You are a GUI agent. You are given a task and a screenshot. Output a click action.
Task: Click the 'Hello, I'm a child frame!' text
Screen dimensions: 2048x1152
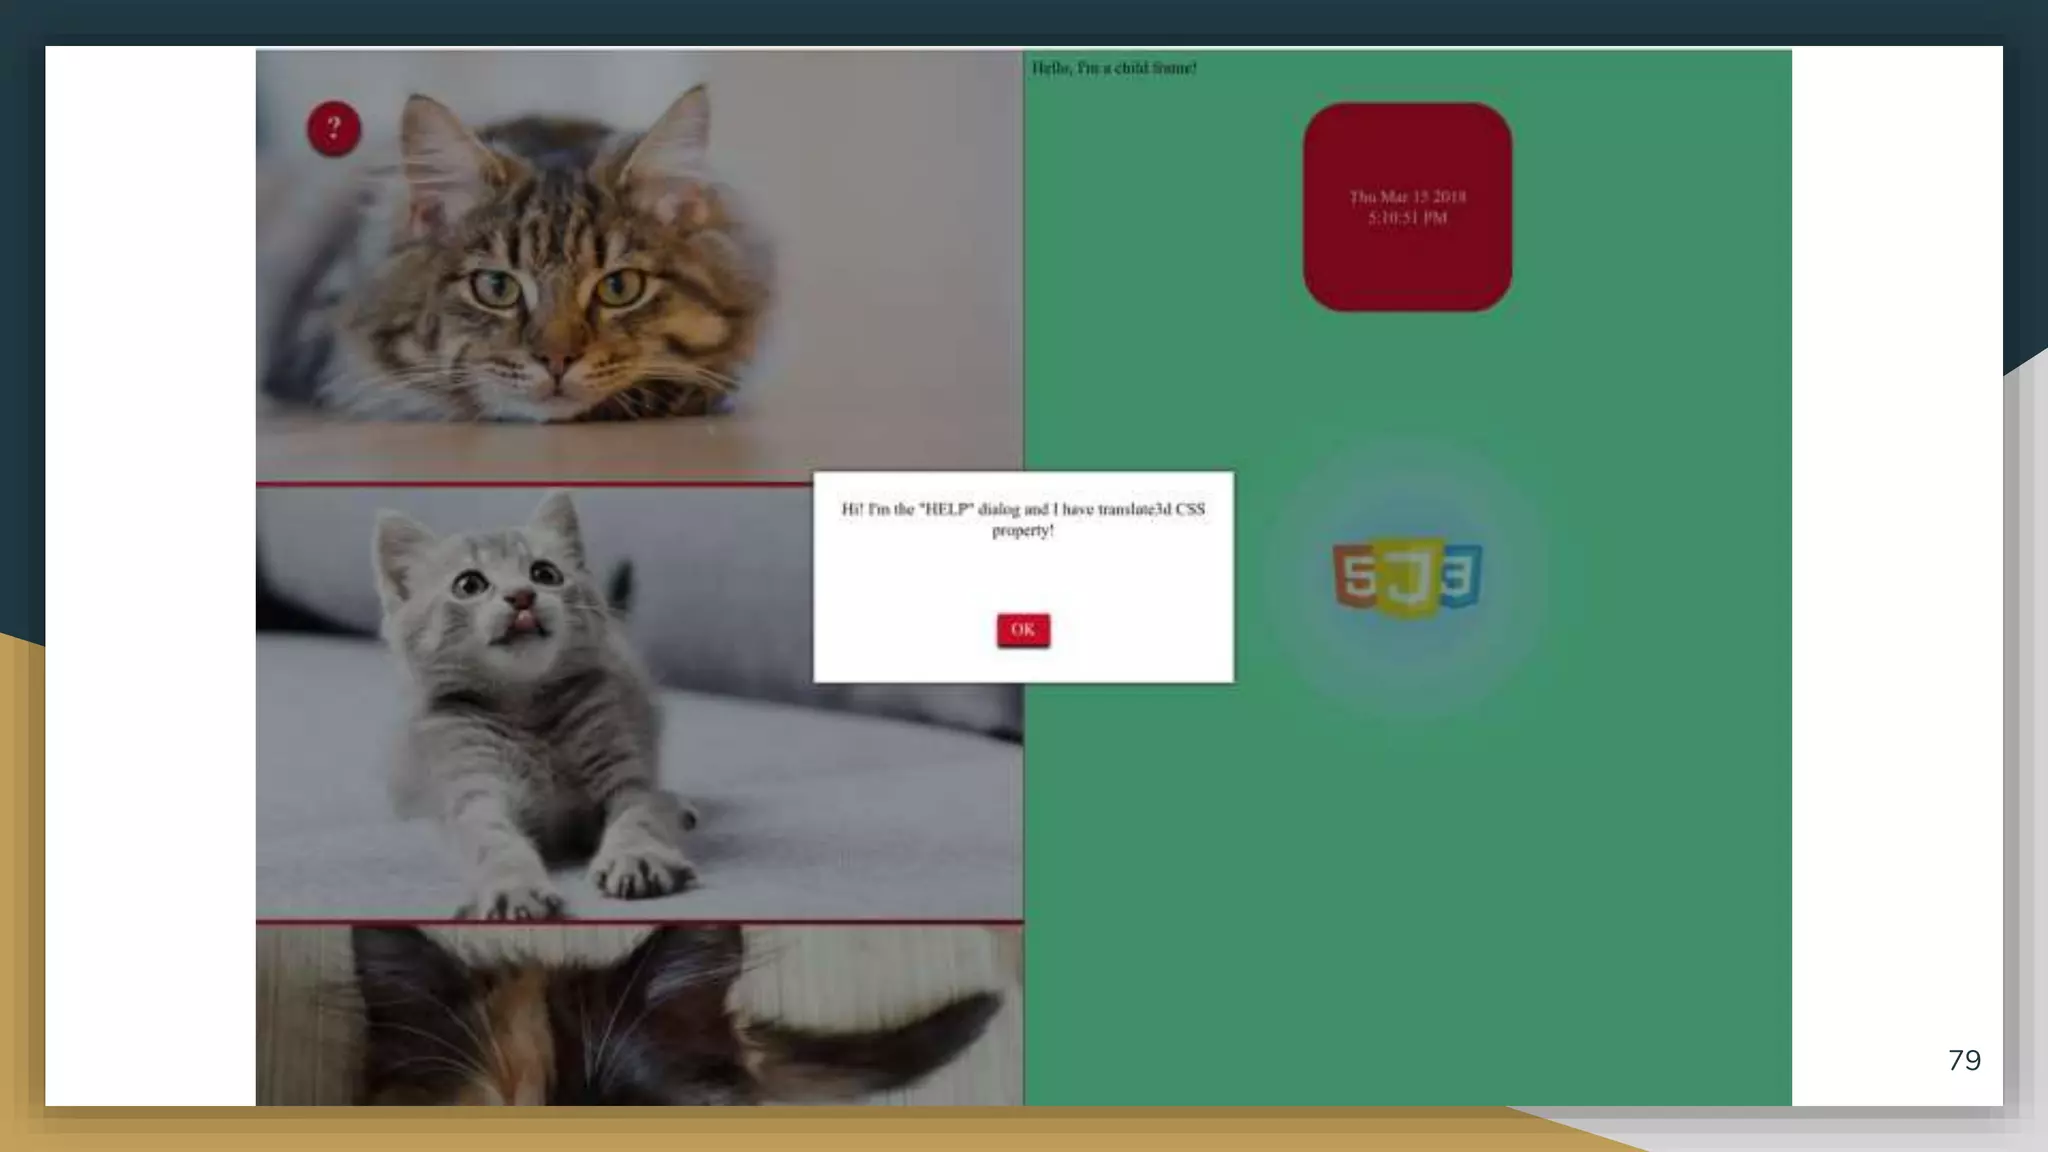coord(1113,68)
